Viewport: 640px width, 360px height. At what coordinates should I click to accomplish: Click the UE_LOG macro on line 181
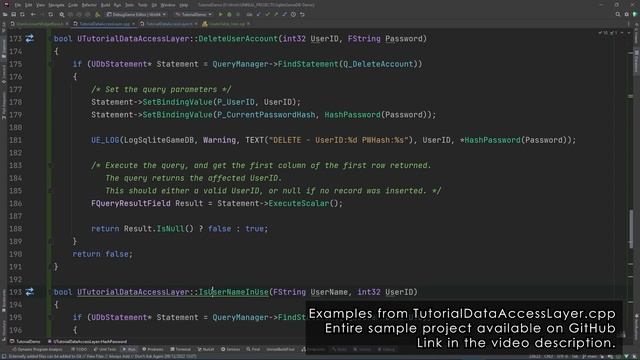click(x=105, y=140)
